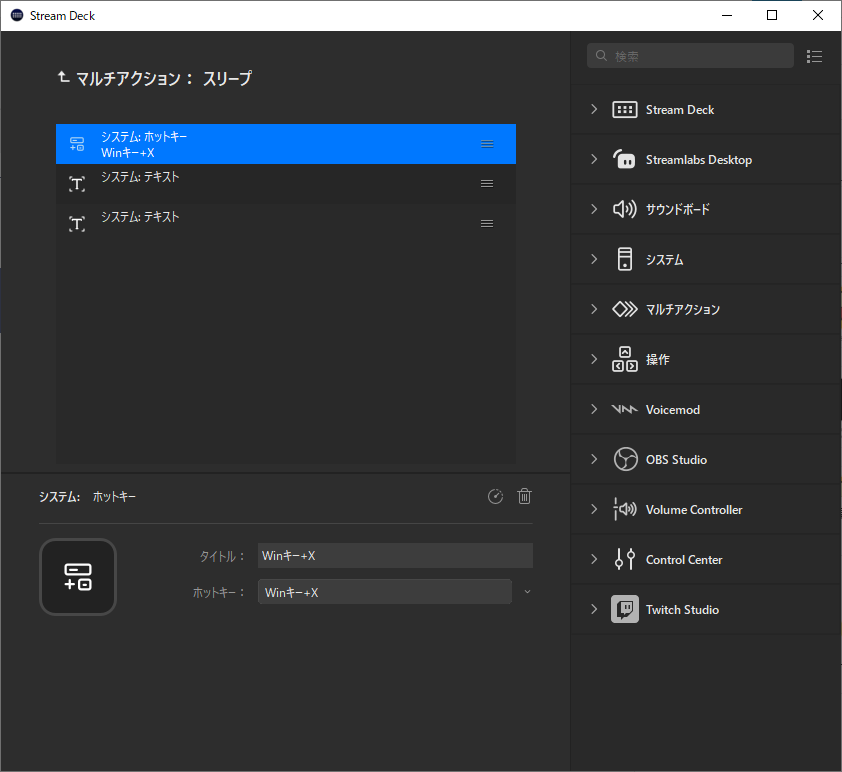Screen dimensions: 842x772
Task: Click the text icon of the third action row
Action: (x=77, y=224)
